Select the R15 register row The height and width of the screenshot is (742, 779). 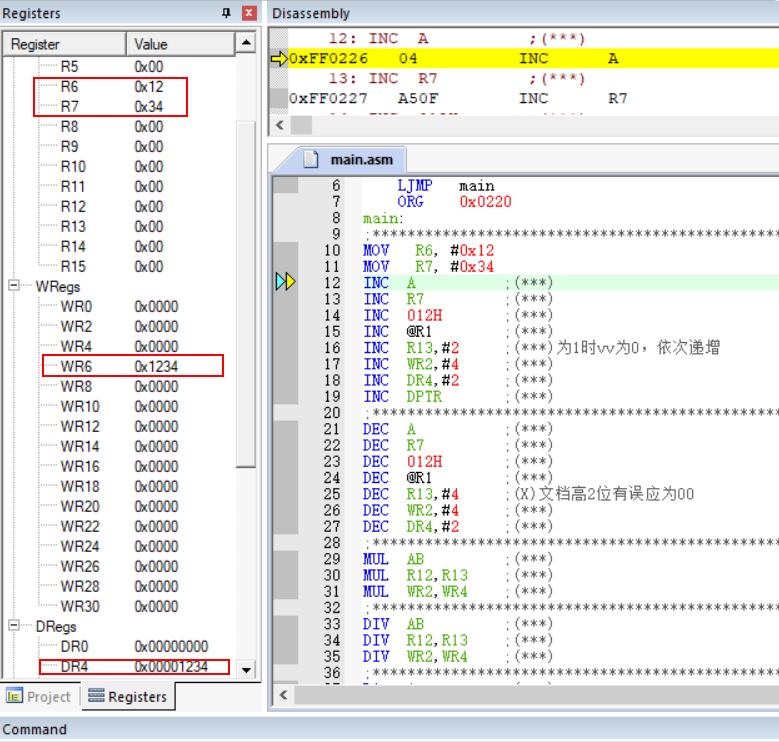click(119, 266)
